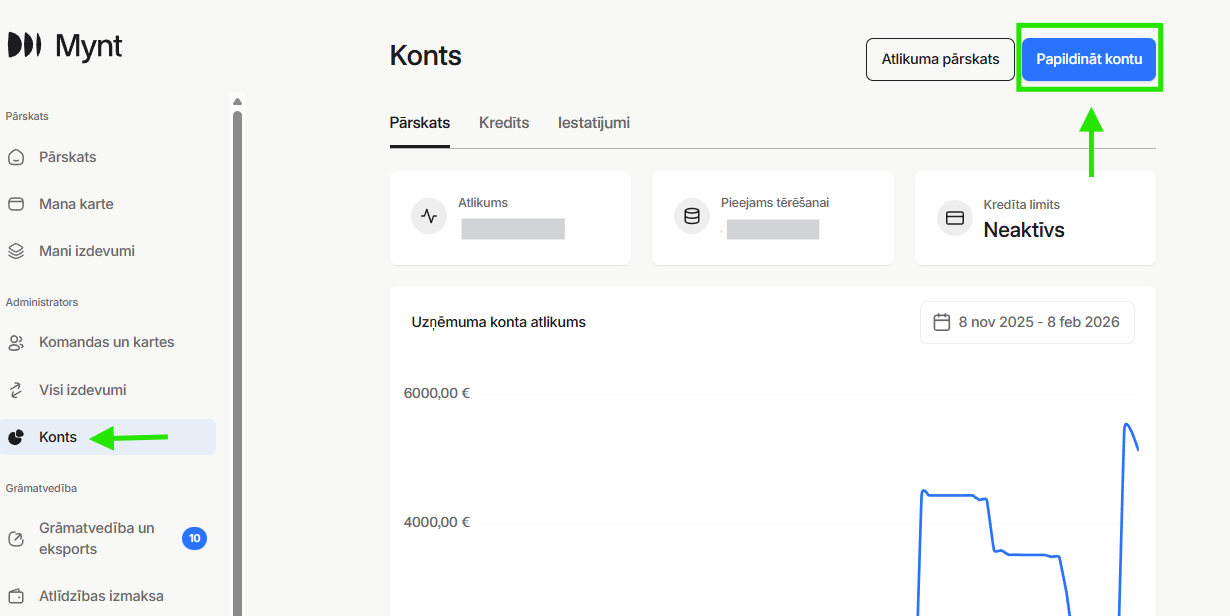1230x616 pixels.
Task: Click the Atlikuma pārskats button
Action: point(939,59)
